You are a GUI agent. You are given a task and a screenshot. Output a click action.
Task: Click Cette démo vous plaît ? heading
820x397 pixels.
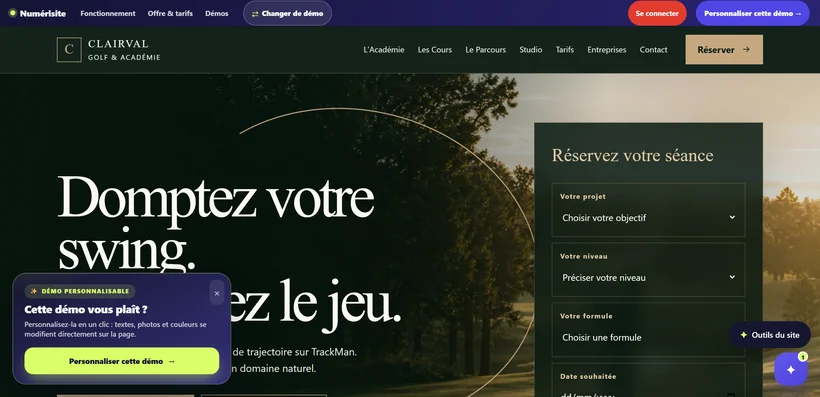coord(86,310)
